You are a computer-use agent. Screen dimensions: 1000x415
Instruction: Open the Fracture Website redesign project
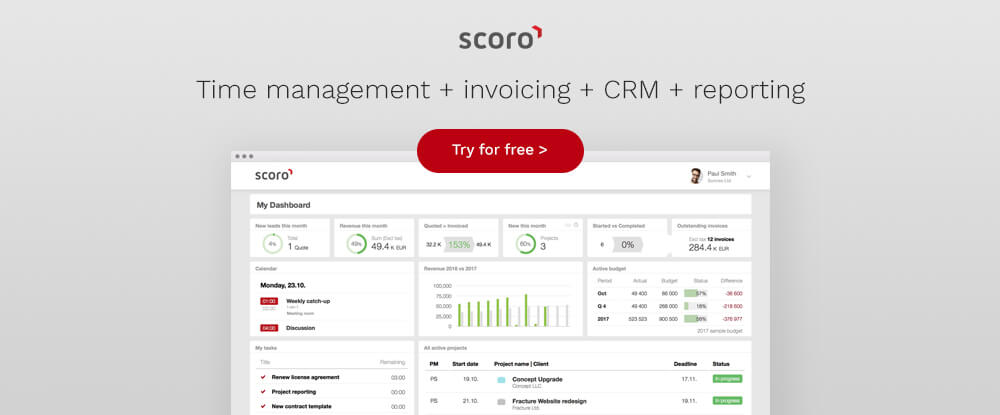coord(549,401)
